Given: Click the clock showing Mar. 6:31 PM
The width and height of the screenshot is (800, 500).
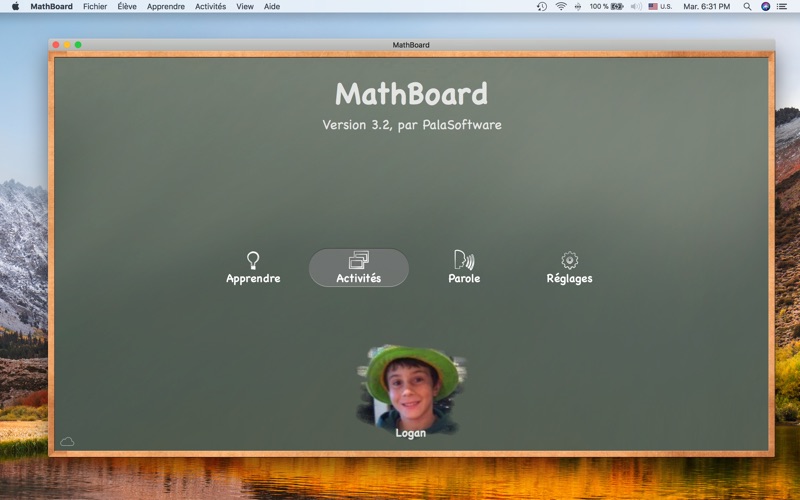Looking at the screenshot, I should [x=707, y=7].
